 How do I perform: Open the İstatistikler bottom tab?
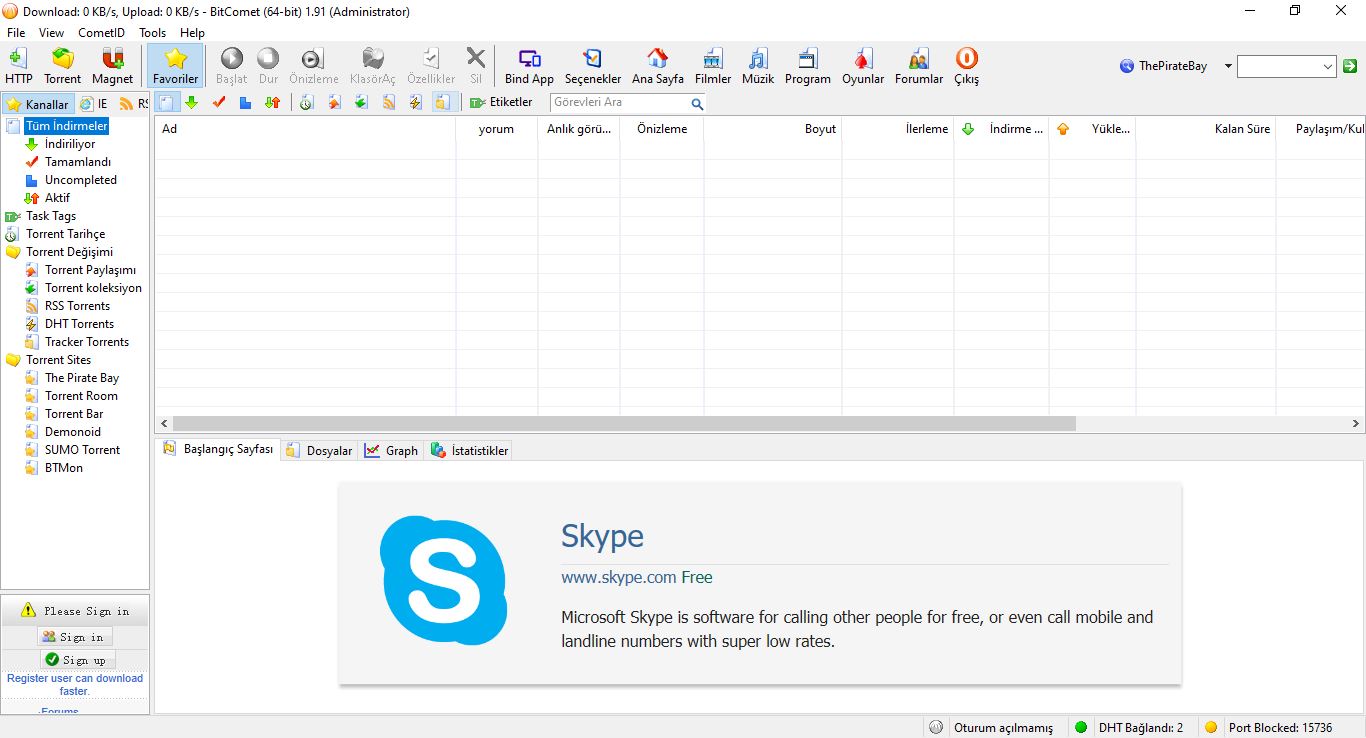470,451
